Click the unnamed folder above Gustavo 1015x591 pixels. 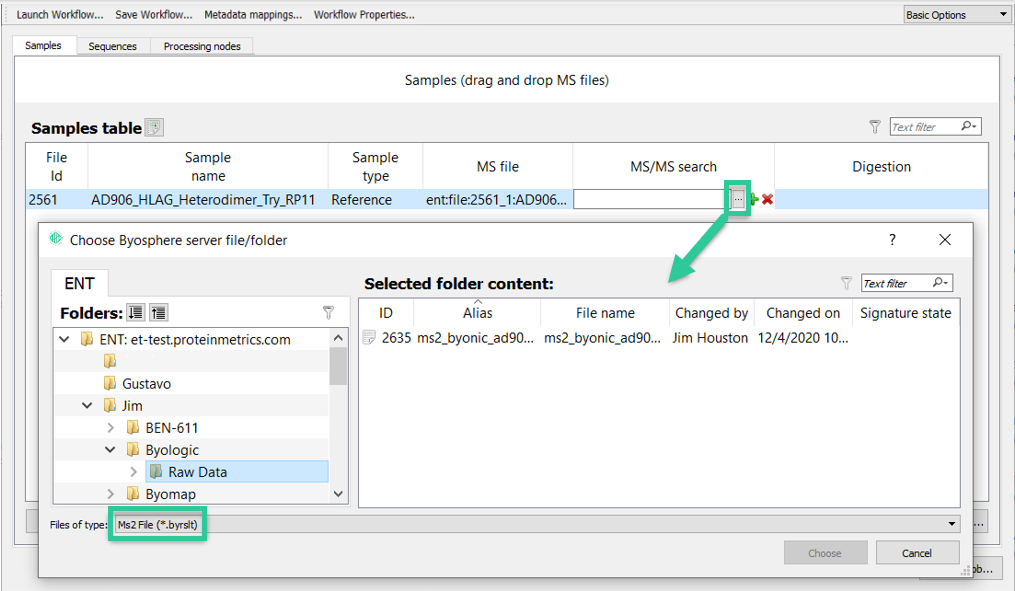tap(110, 361)
